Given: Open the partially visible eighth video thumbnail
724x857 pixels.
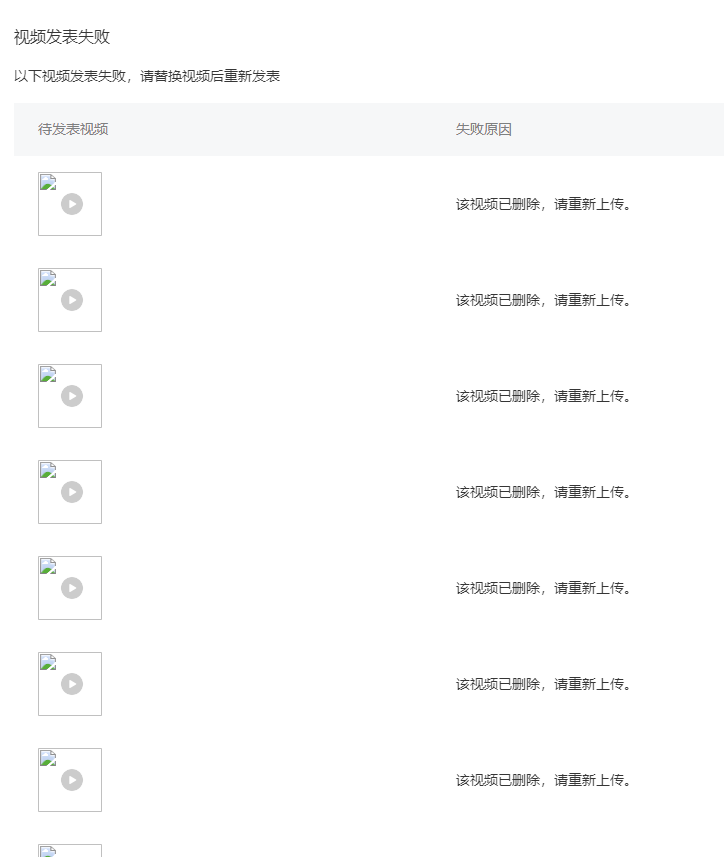Looking at the screenshot, I should click(x=70, y=850).
